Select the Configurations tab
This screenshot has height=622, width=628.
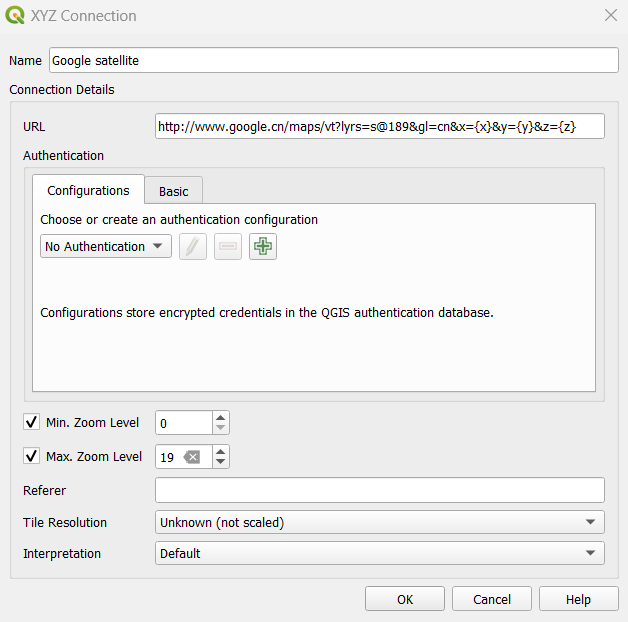(88, 190)
